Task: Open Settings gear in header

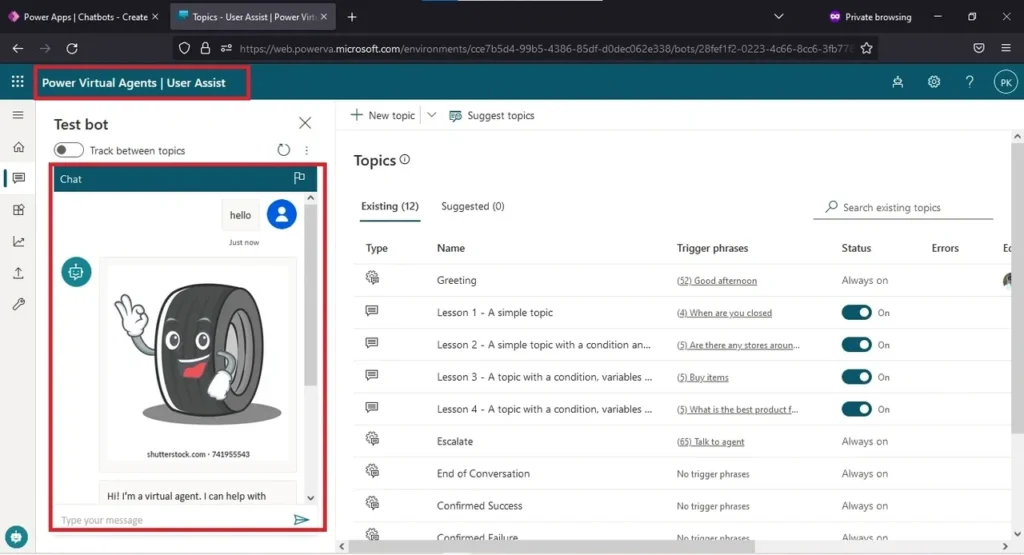Action: tap(934, 82)
